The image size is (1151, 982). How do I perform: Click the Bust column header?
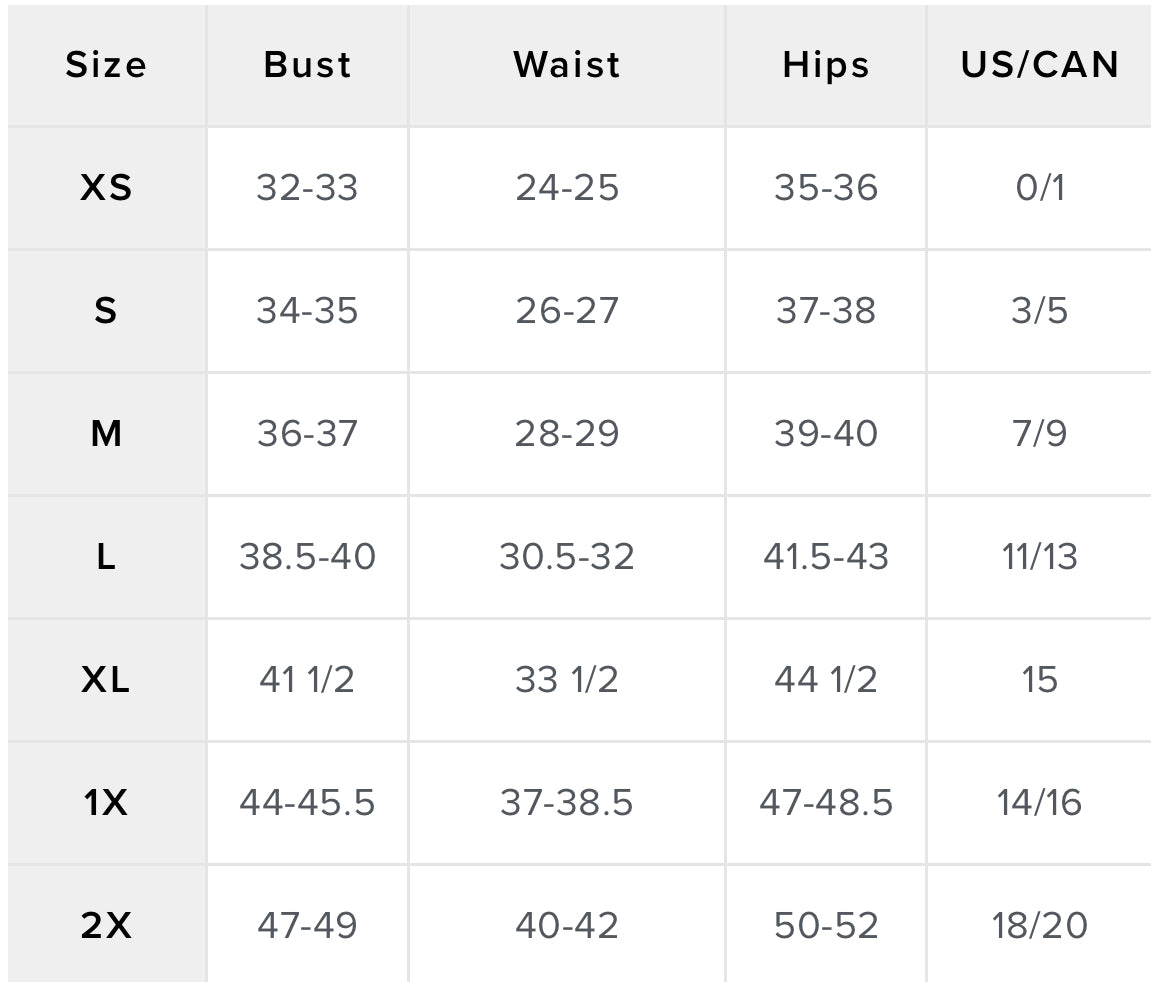tap(307, 65)
